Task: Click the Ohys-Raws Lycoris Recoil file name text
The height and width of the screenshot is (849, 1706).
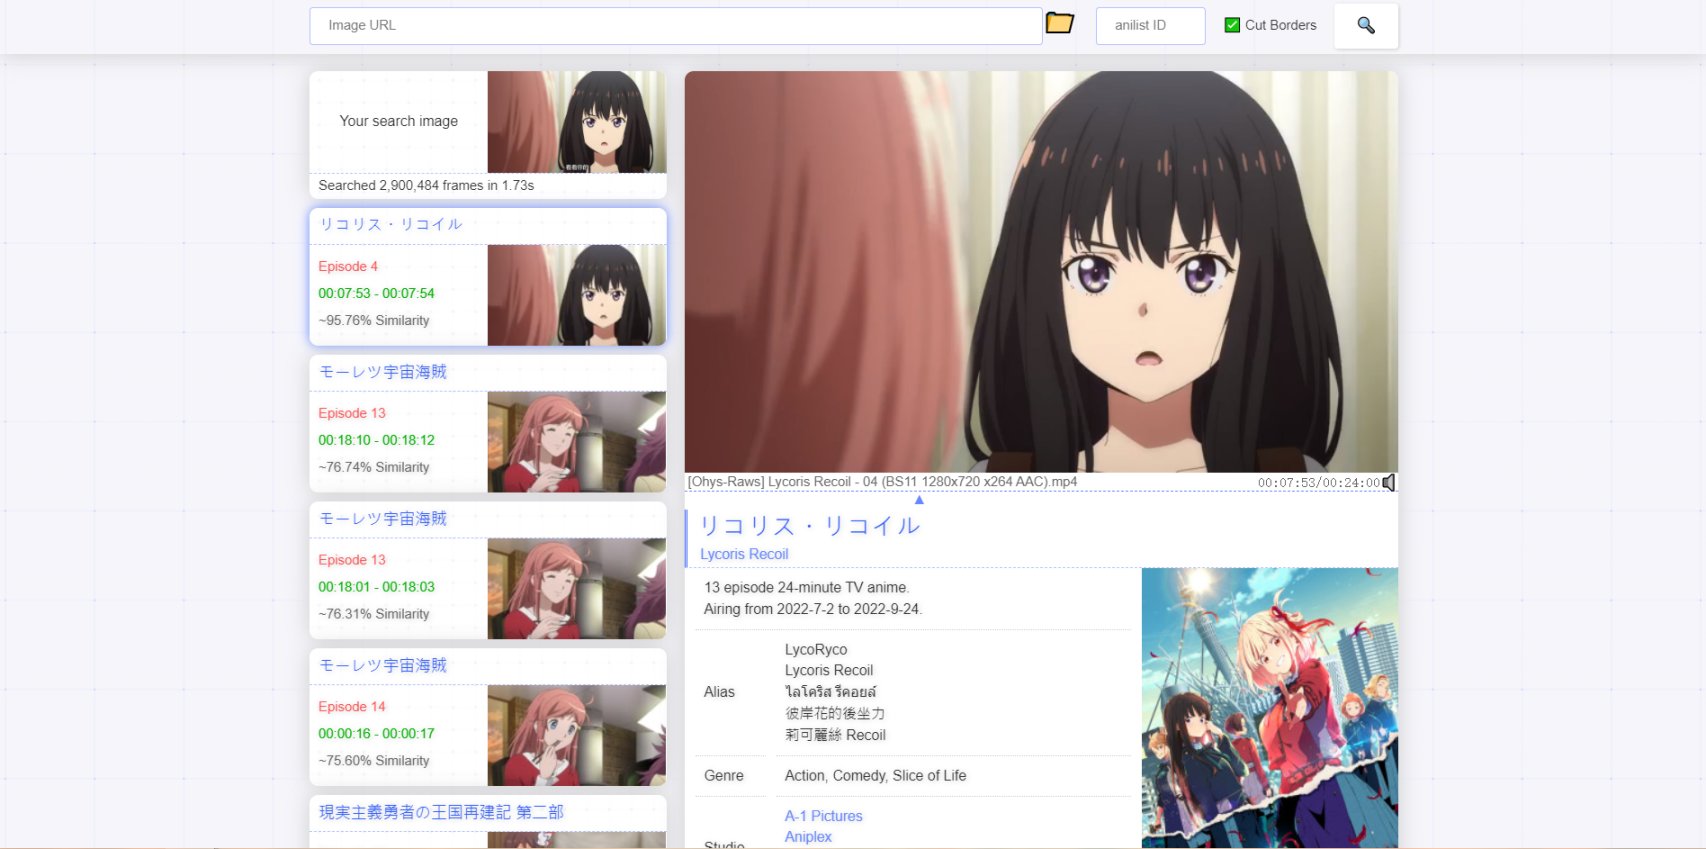Action: (x=882, y=482)
